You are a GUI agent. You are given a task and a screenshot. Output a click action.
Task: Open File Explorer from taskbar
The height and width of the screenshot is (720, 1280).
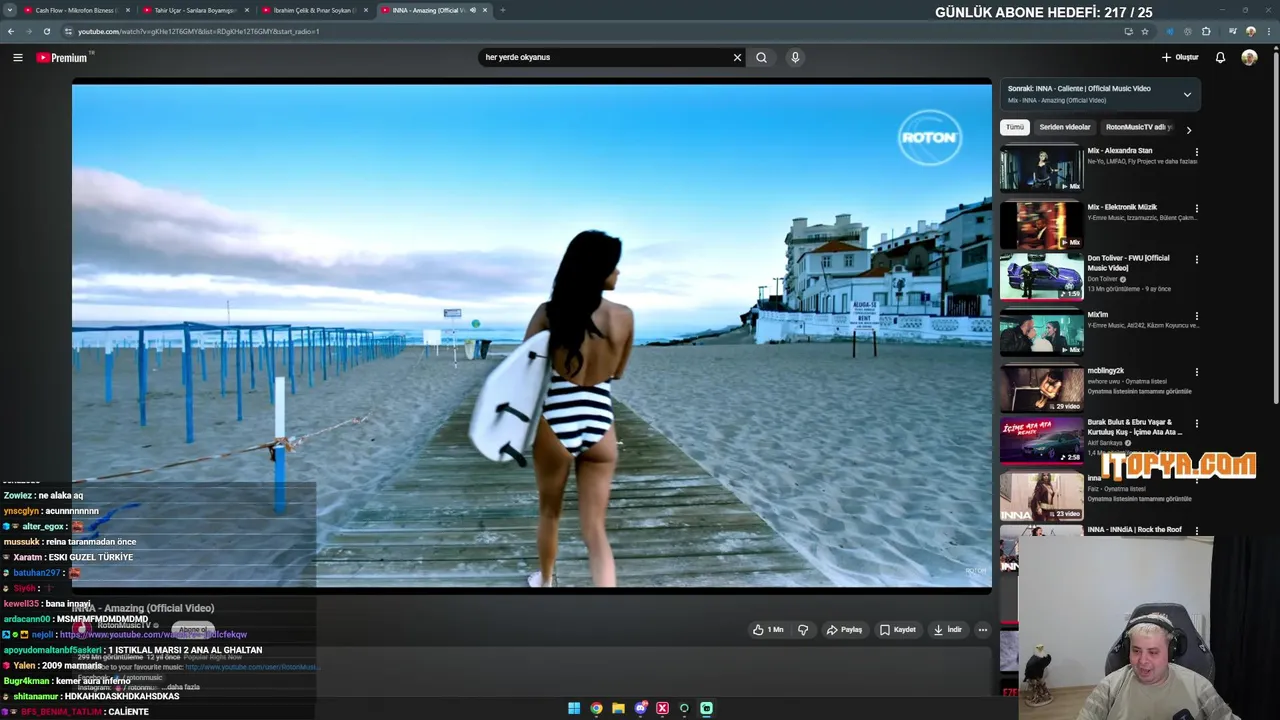(618, 708)
